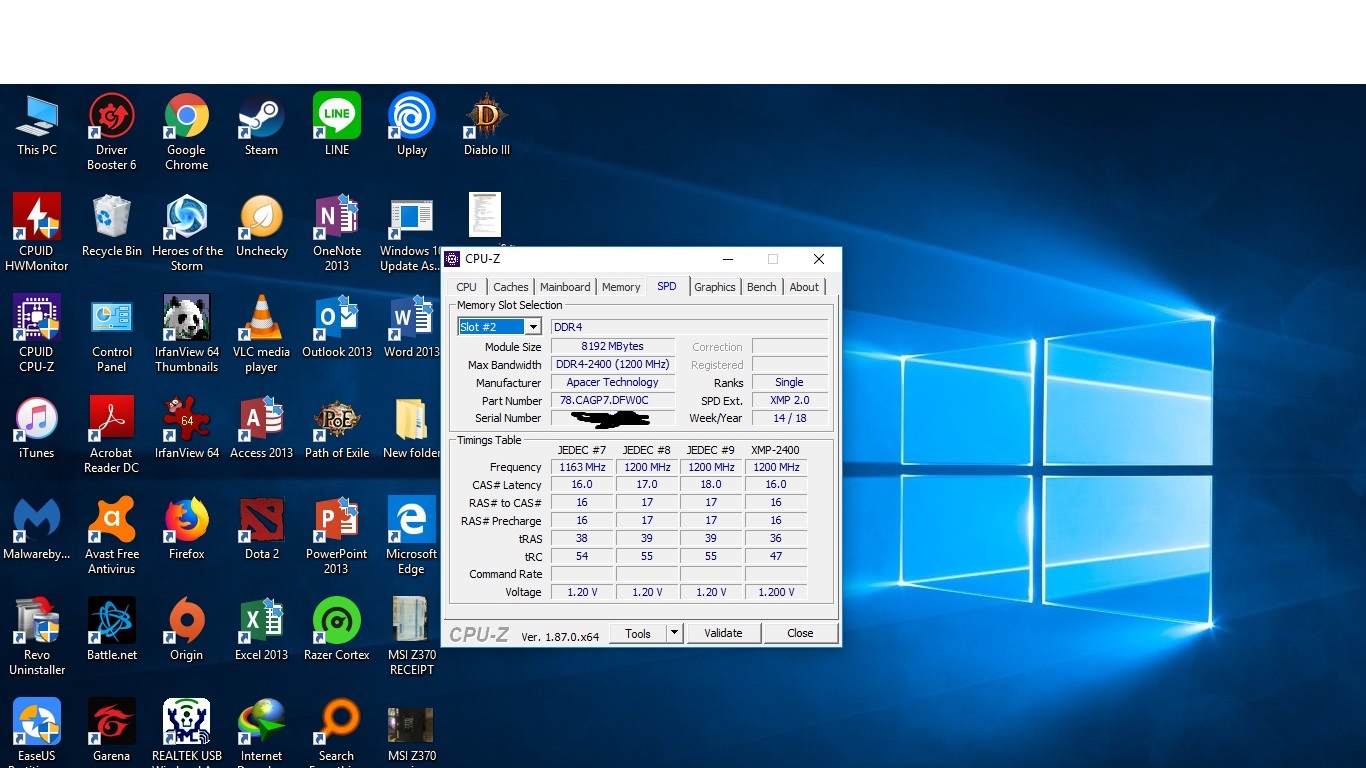The image size is (1366, 768).
Task: Open Avast Free Antivirus shortcut
Action: pyautogui.click(x=112, y=536)
